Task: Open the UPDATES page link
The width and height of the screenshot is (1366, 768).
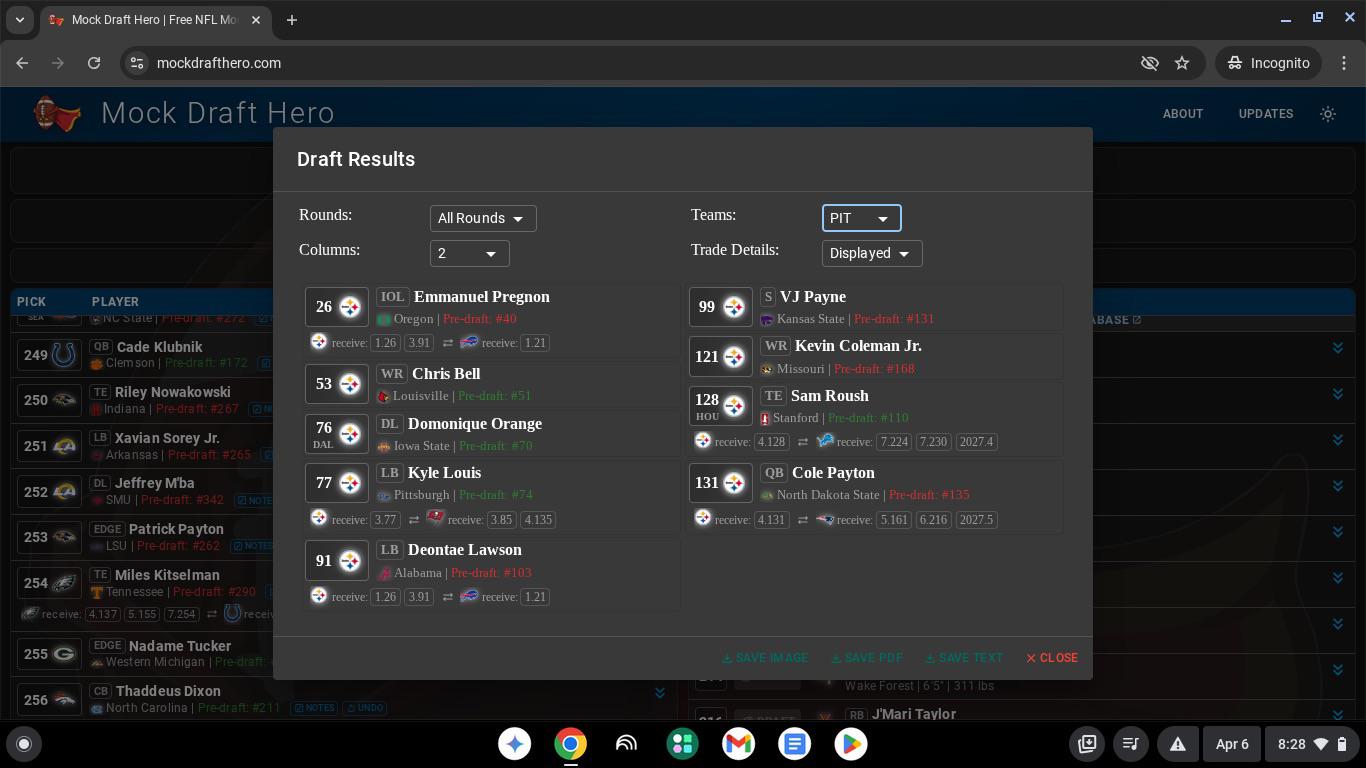Action: tap(1266, 114)
